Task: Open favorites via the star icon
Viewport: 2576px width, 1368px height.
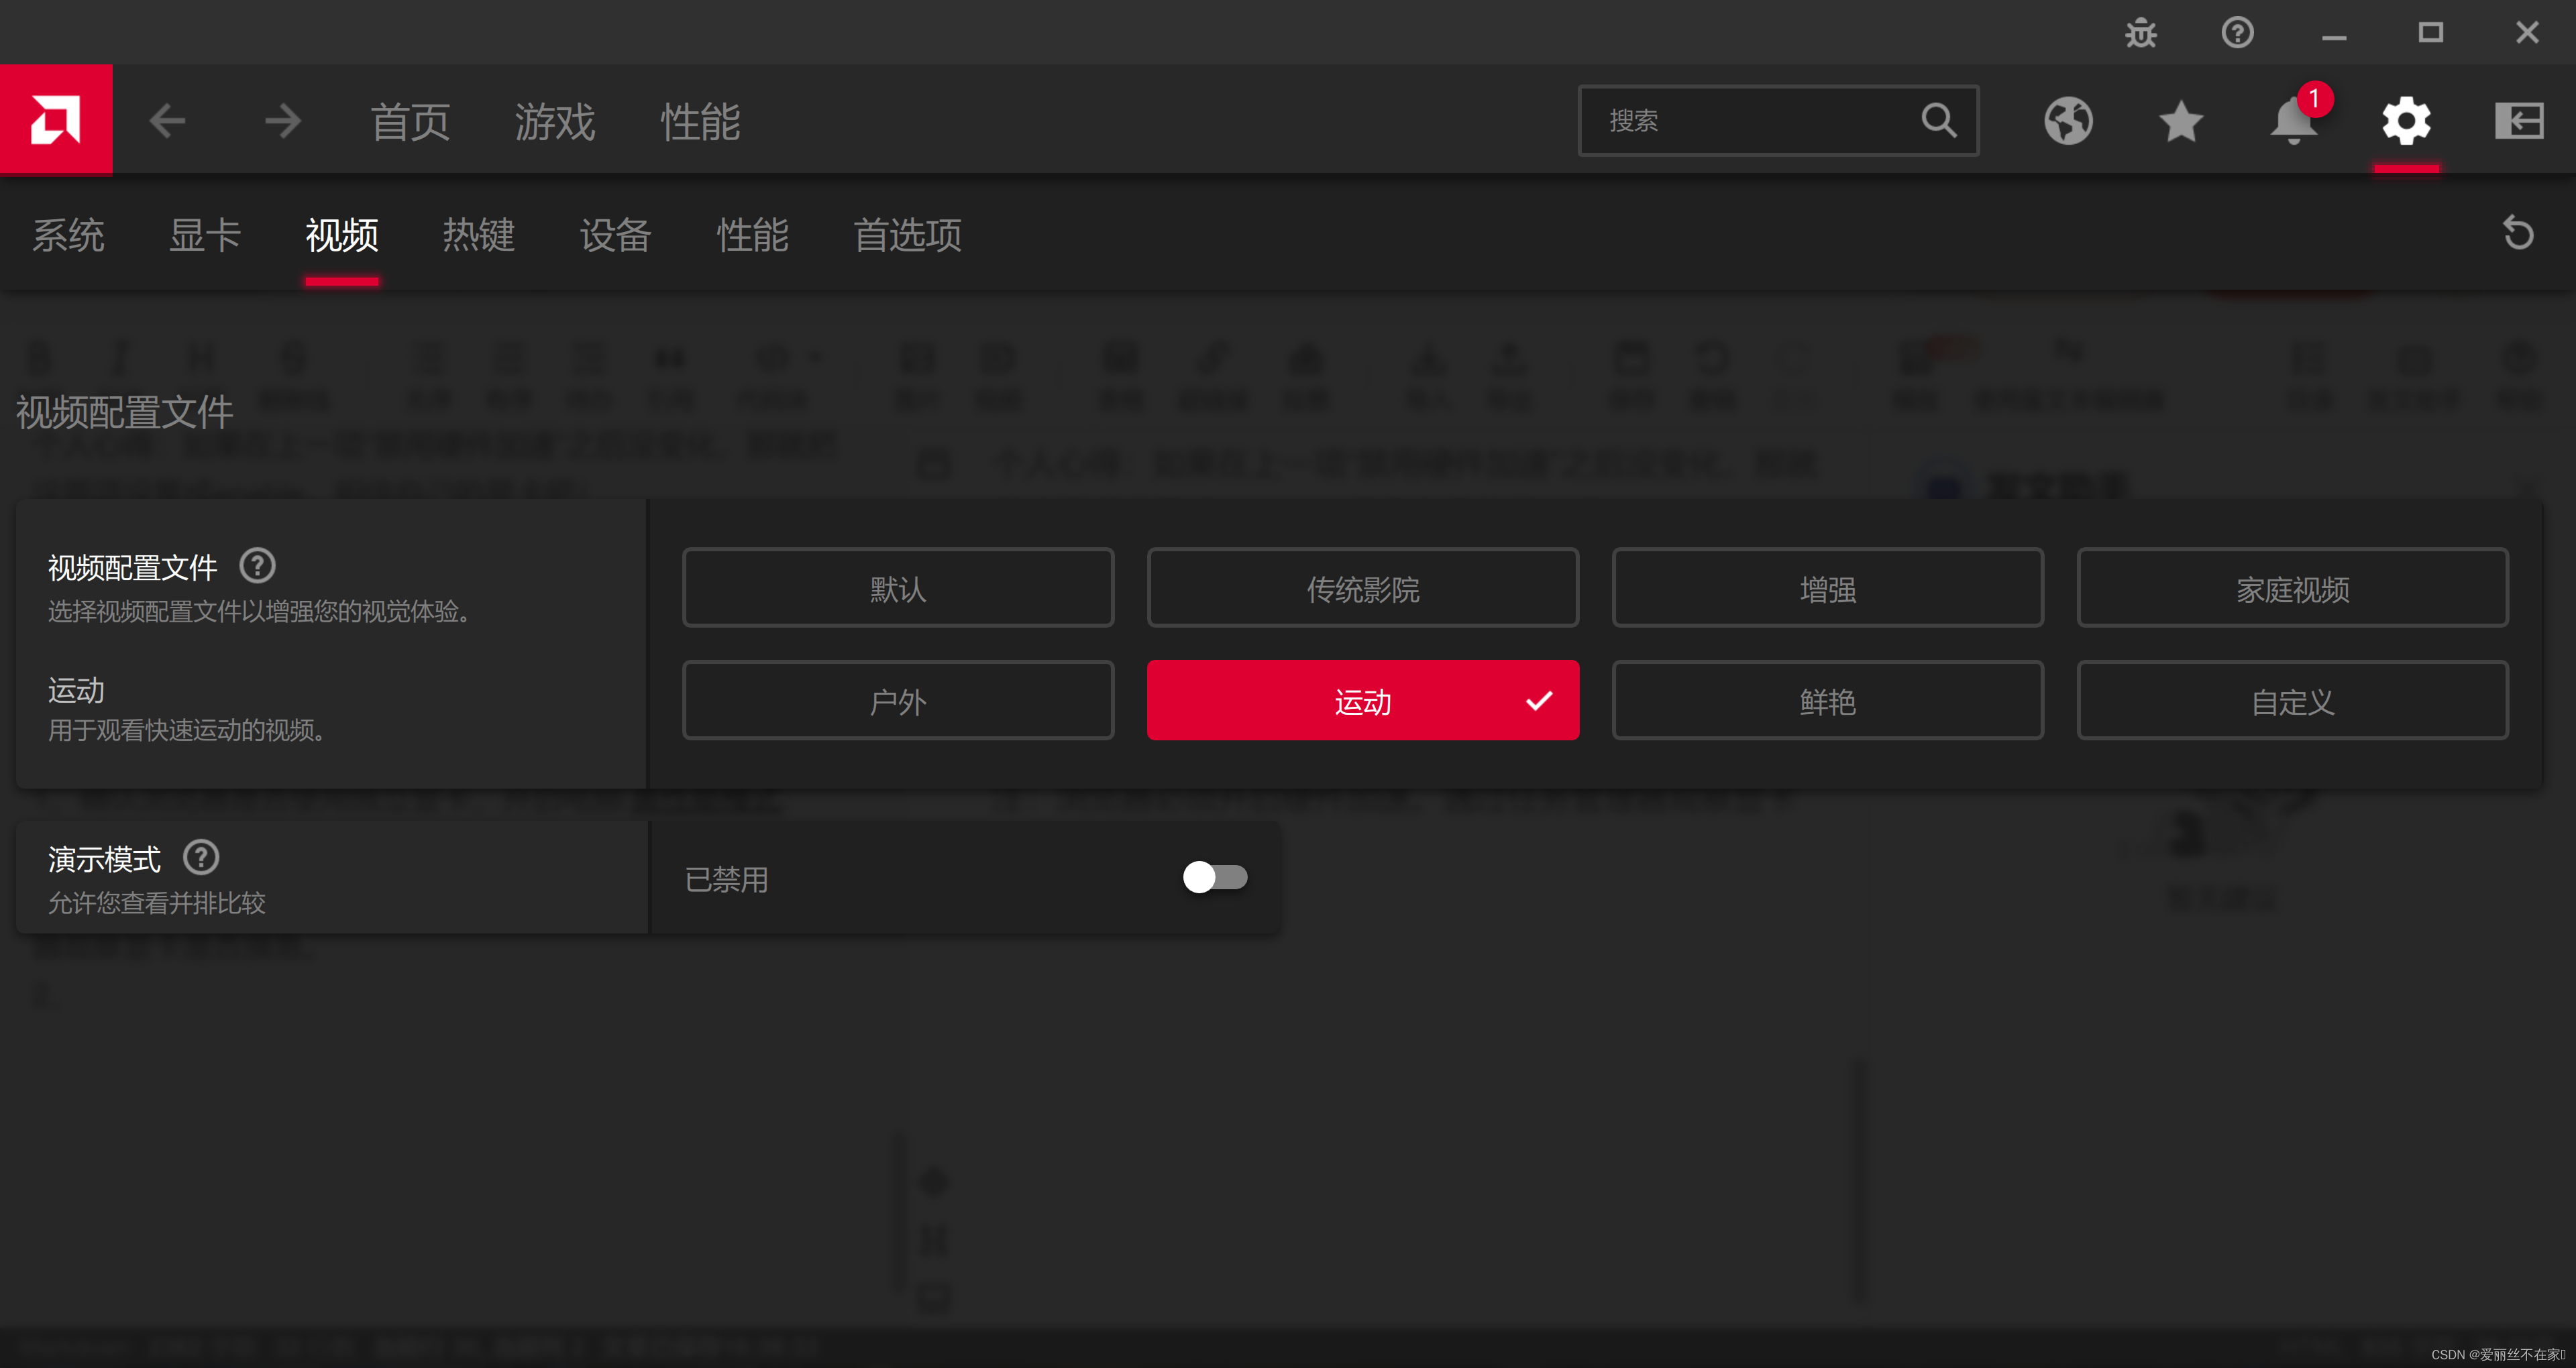Action: point(2180,120)
